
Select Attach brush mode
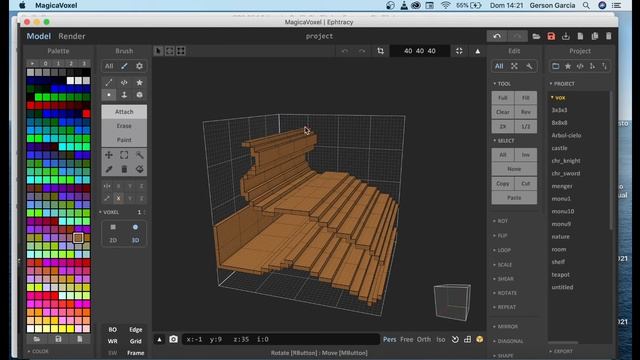124,112
